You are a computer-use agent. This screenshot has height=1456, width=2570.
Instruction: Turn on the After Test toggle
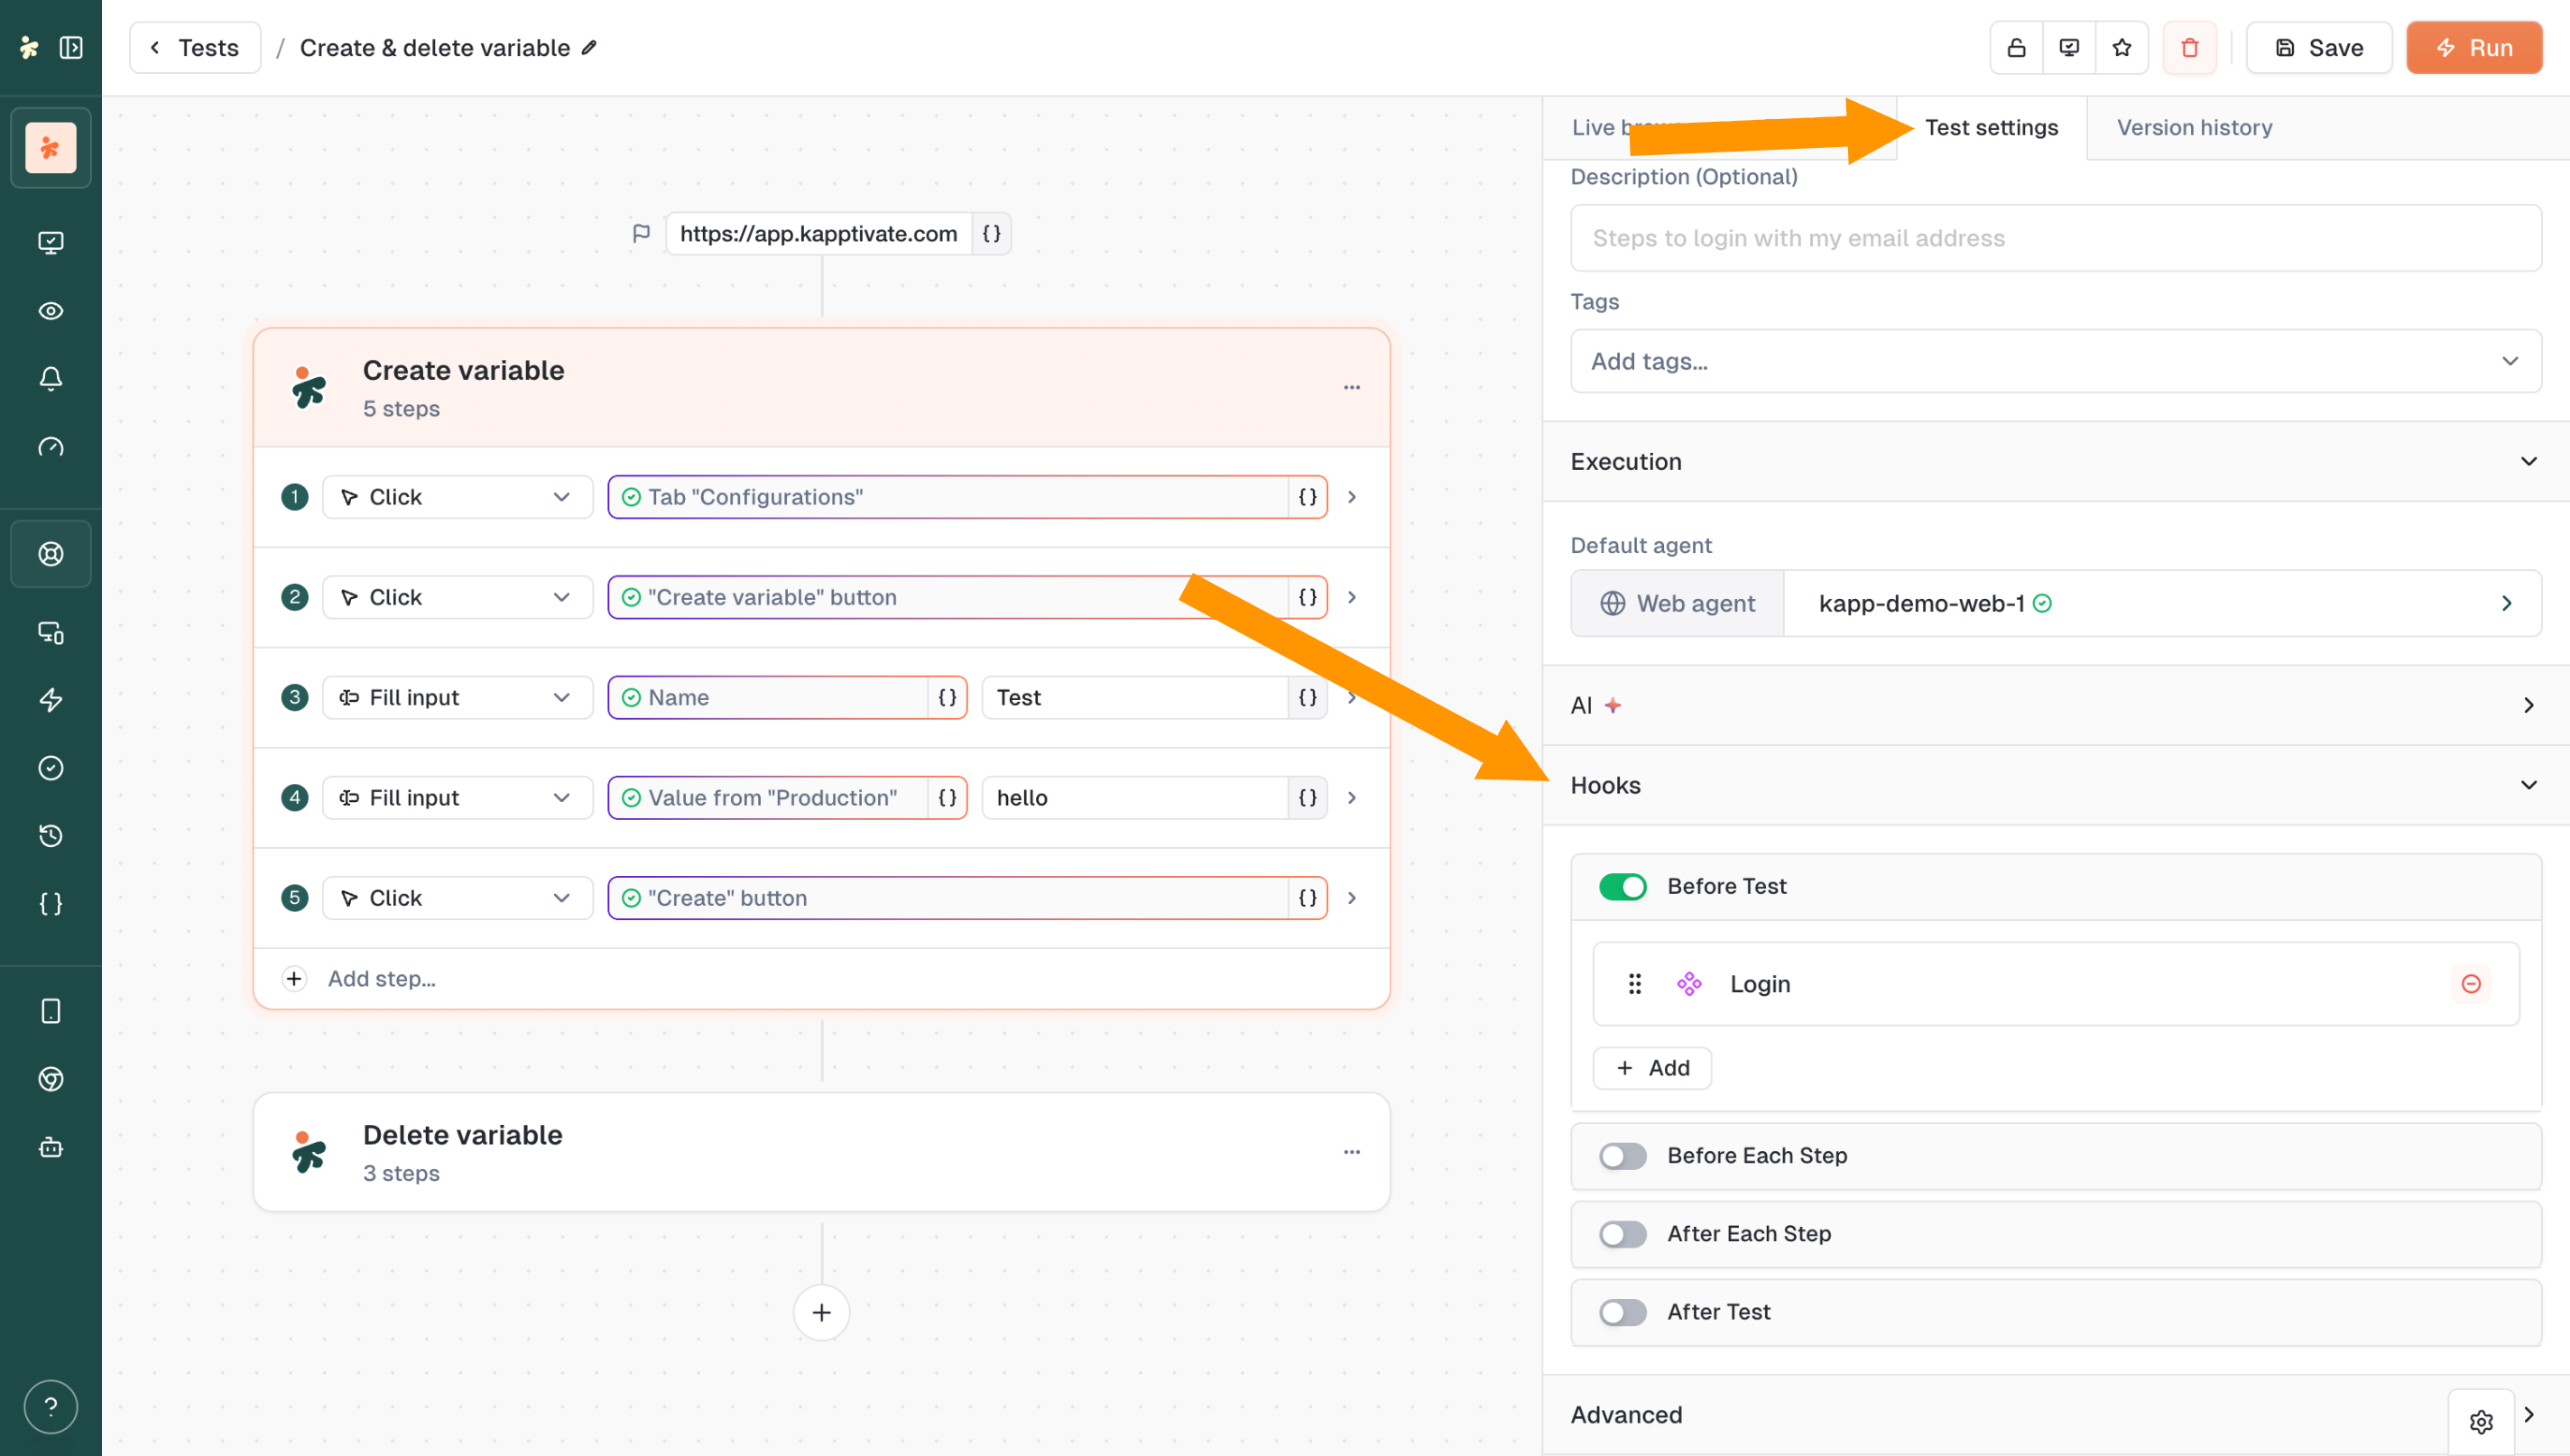(x=1622, y=1312)
